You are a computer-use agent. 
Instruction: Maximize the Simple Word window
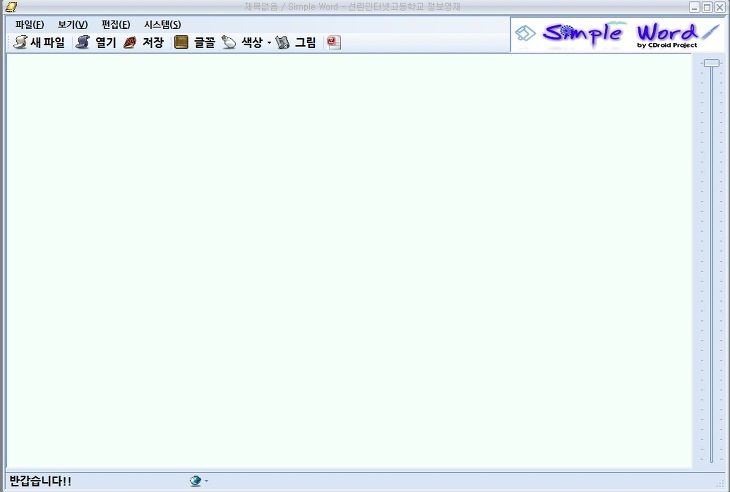(x=707, y=7)
